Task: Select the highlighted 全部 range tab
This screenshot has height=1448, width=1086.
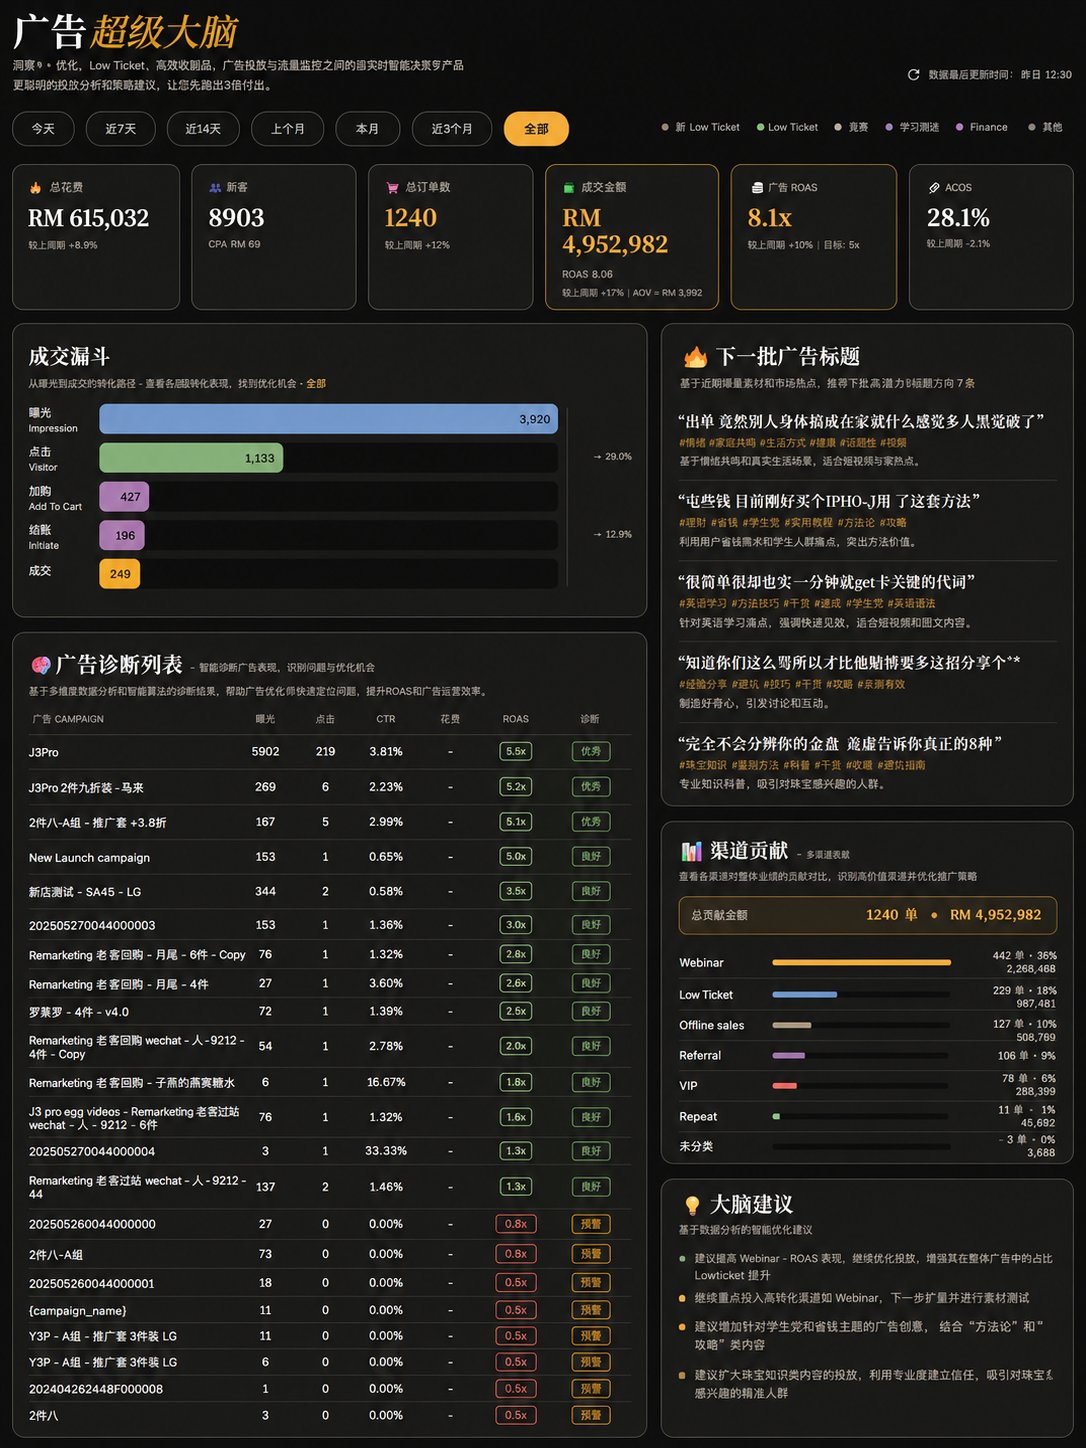Action: point(536,129)
